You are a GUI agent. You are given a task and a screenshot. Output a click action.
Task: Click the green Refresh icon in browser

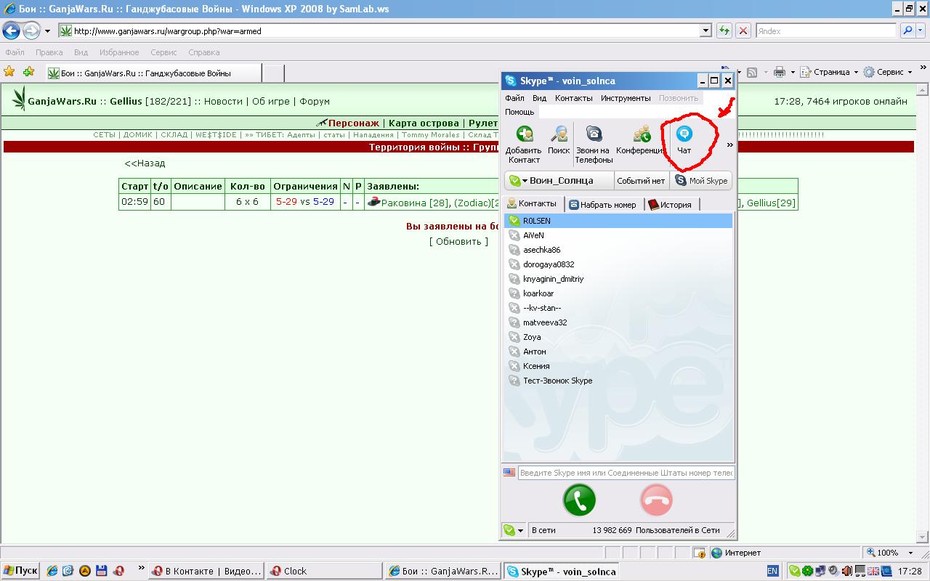pyautogui.click(x=724, y=31)
